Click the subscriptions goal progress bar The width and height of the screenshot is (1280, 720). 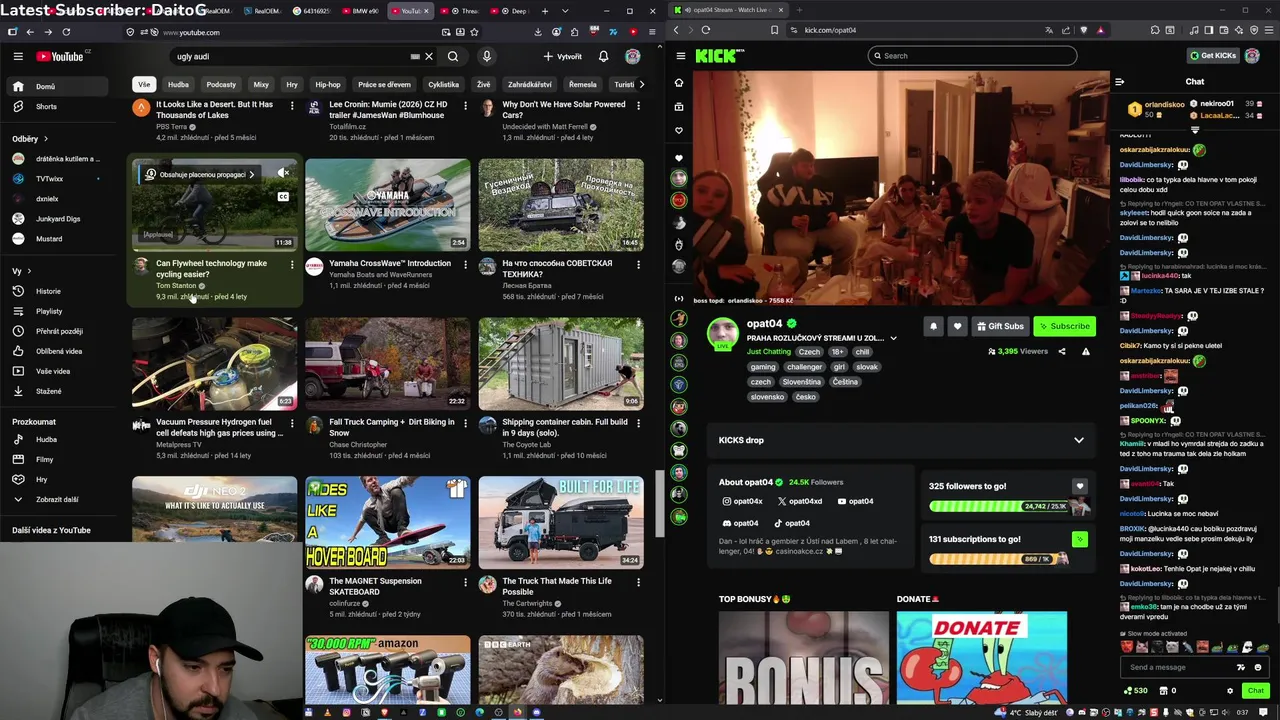[x=999, y=559]
